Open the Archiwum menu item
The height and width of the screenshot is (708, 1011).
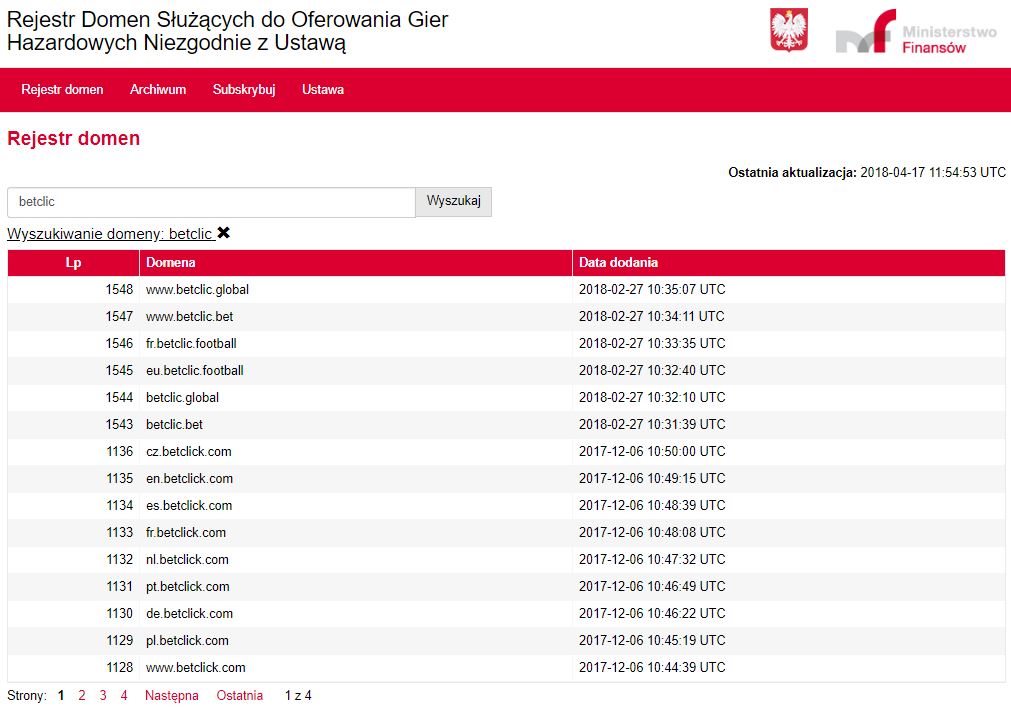[158, 90]
